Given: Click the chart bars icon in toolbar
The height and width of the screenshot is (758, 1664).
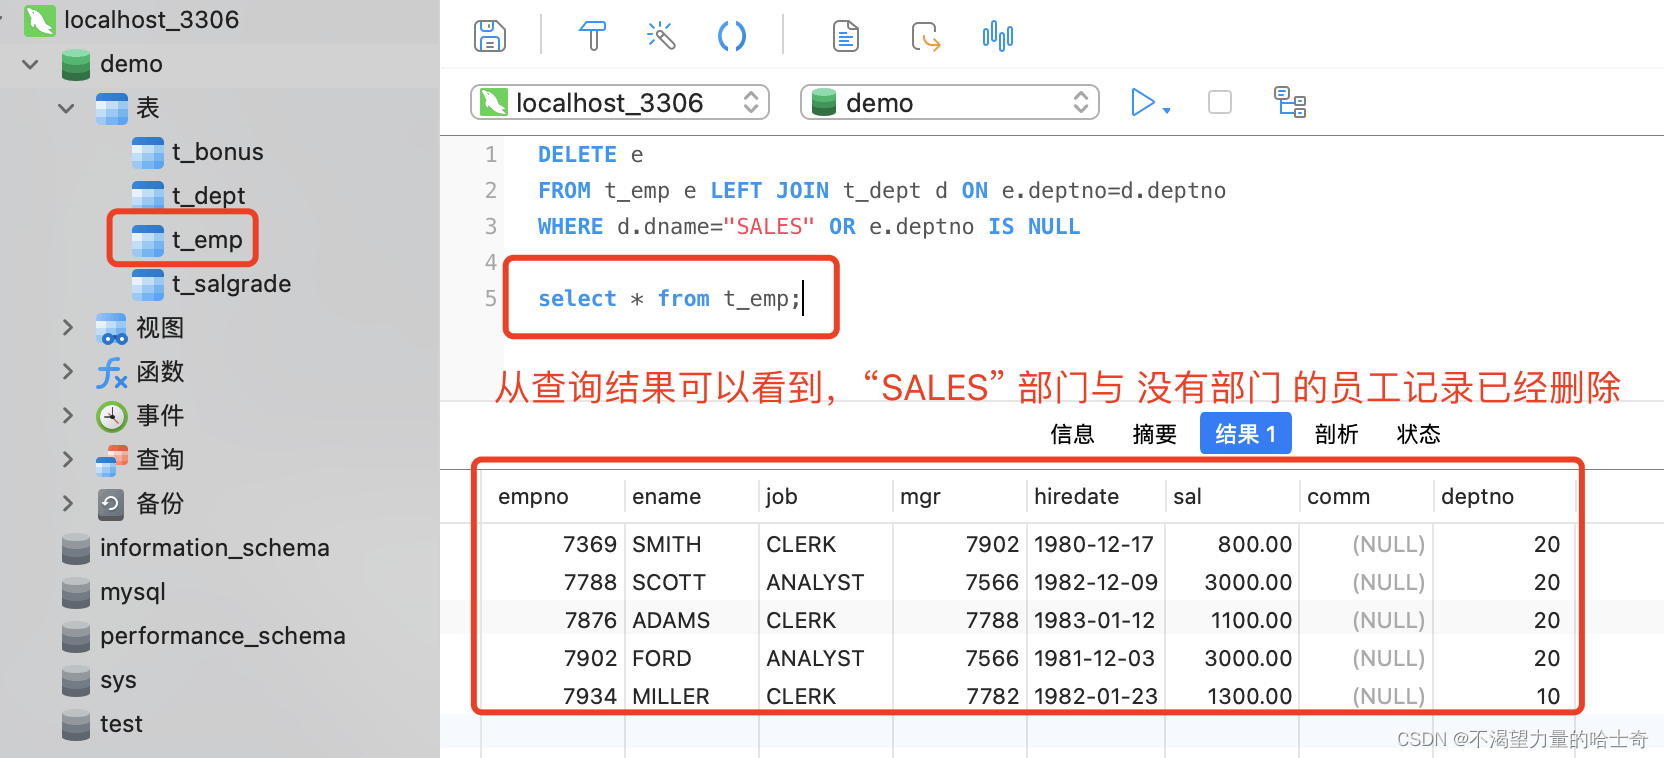Looking at the screenshot, I should [998, 36].
